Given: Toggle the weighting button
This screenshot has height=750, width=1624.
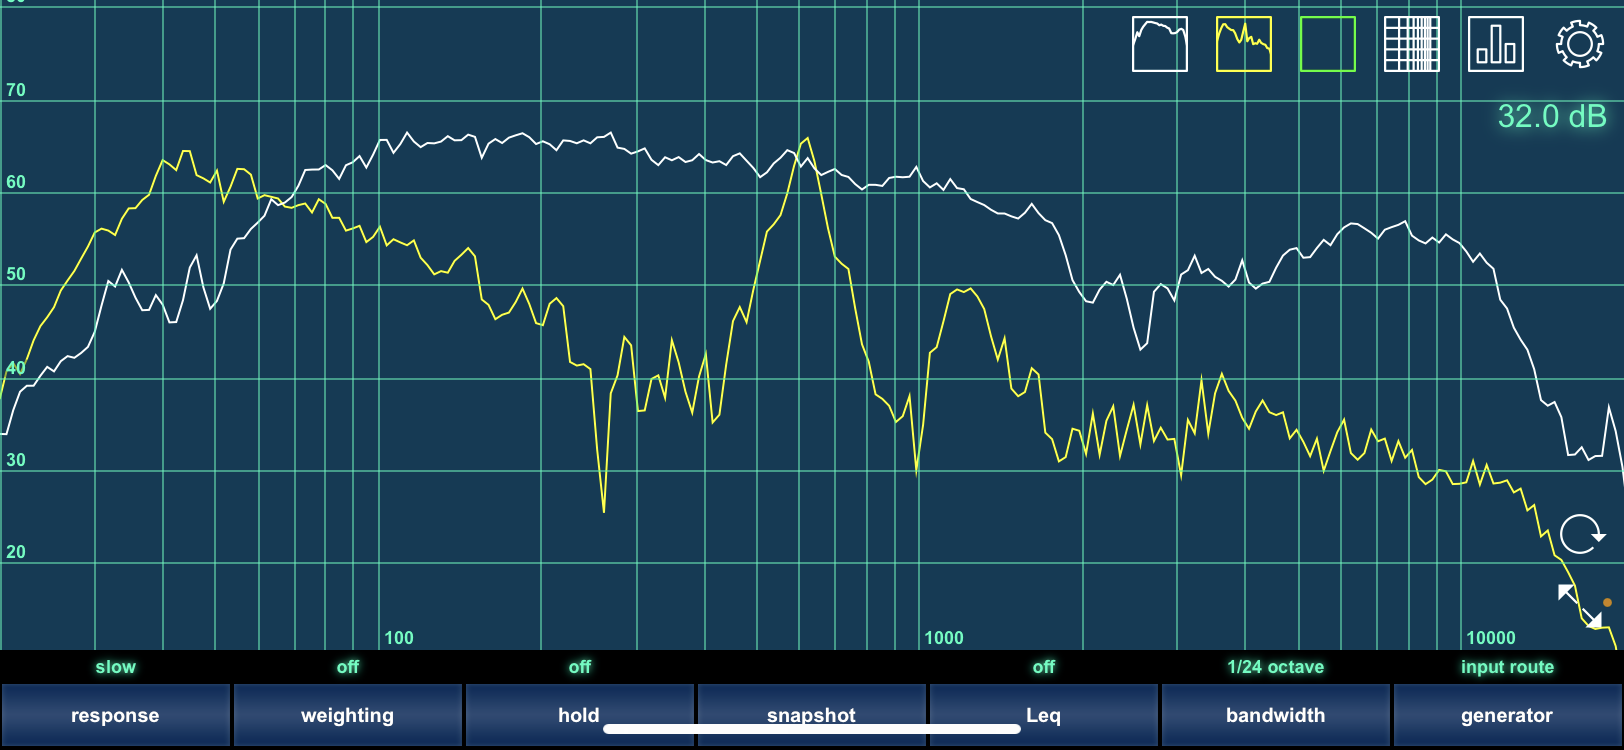Looking at the screenshot, I should coord(347,714).
